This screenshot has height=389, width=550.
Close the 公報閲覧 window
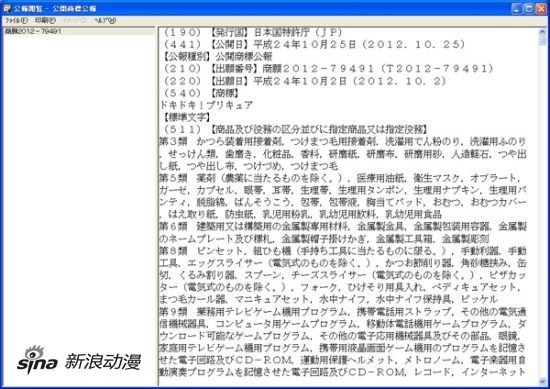click(541, 8)
